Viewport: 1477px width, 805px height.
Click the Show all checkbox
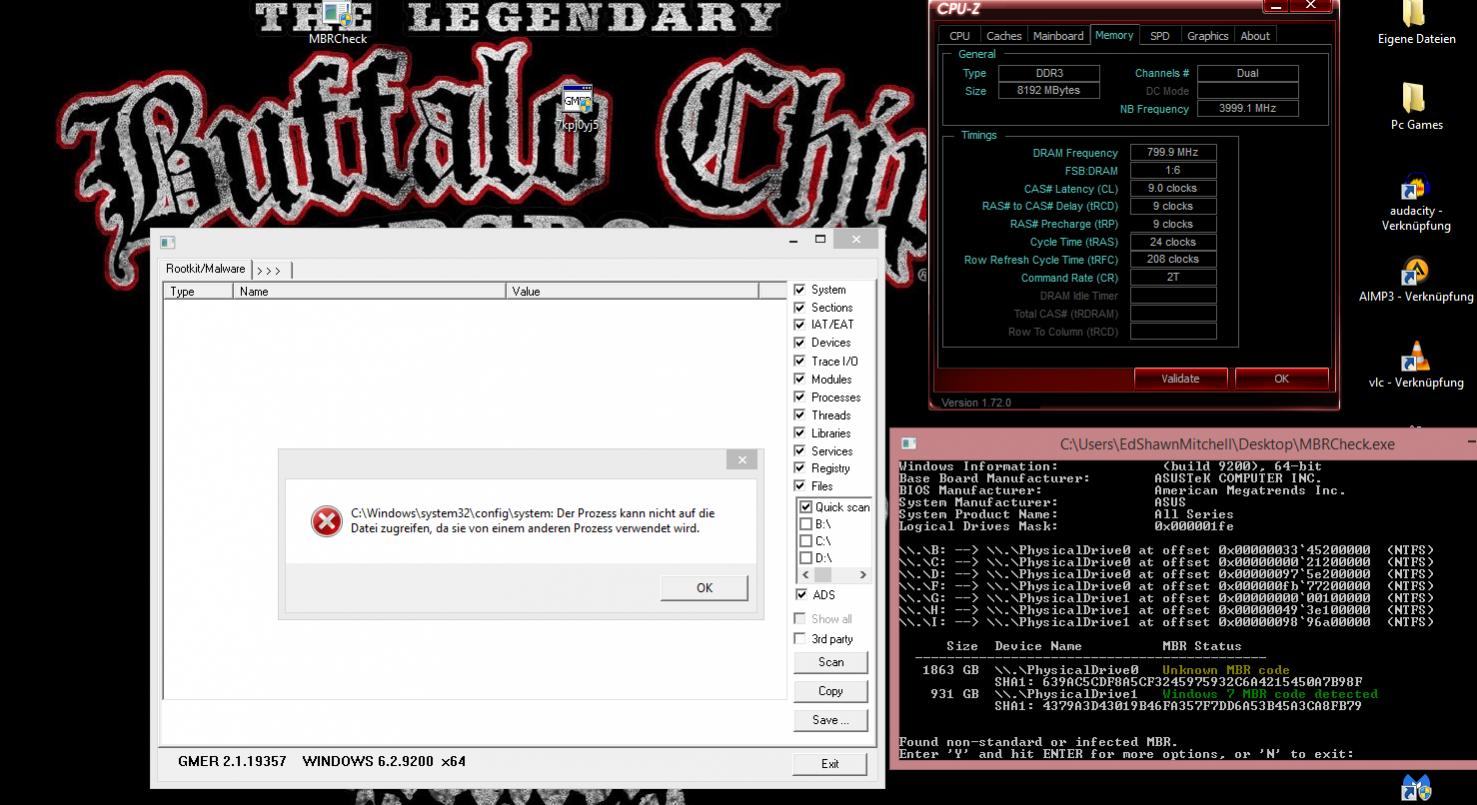[x=800, y=618]
